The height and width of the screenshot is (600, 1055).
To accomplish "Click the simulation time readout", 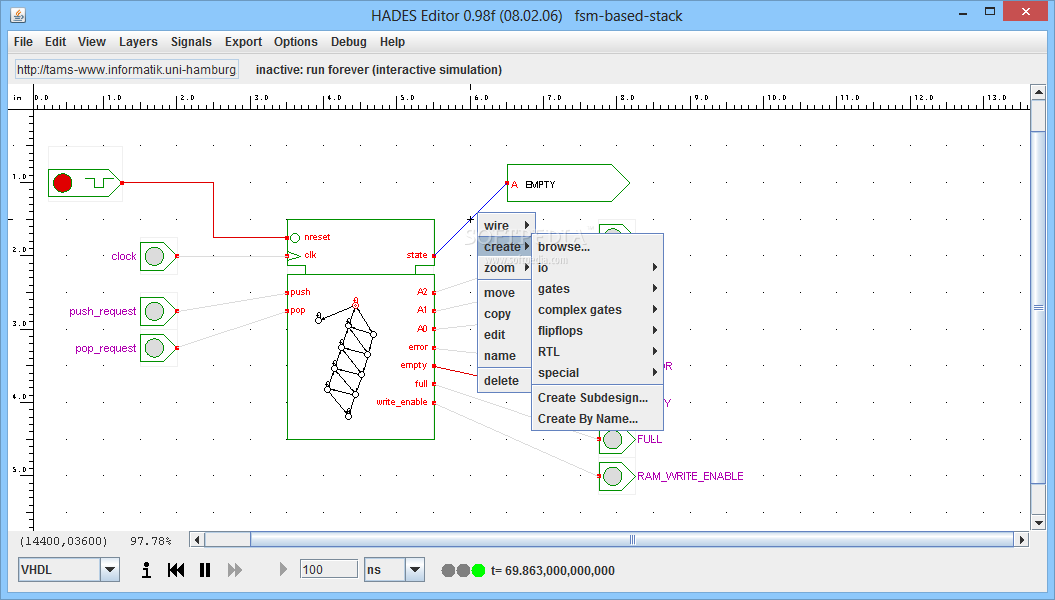I will pyautogui.click(x=552, y=570).
